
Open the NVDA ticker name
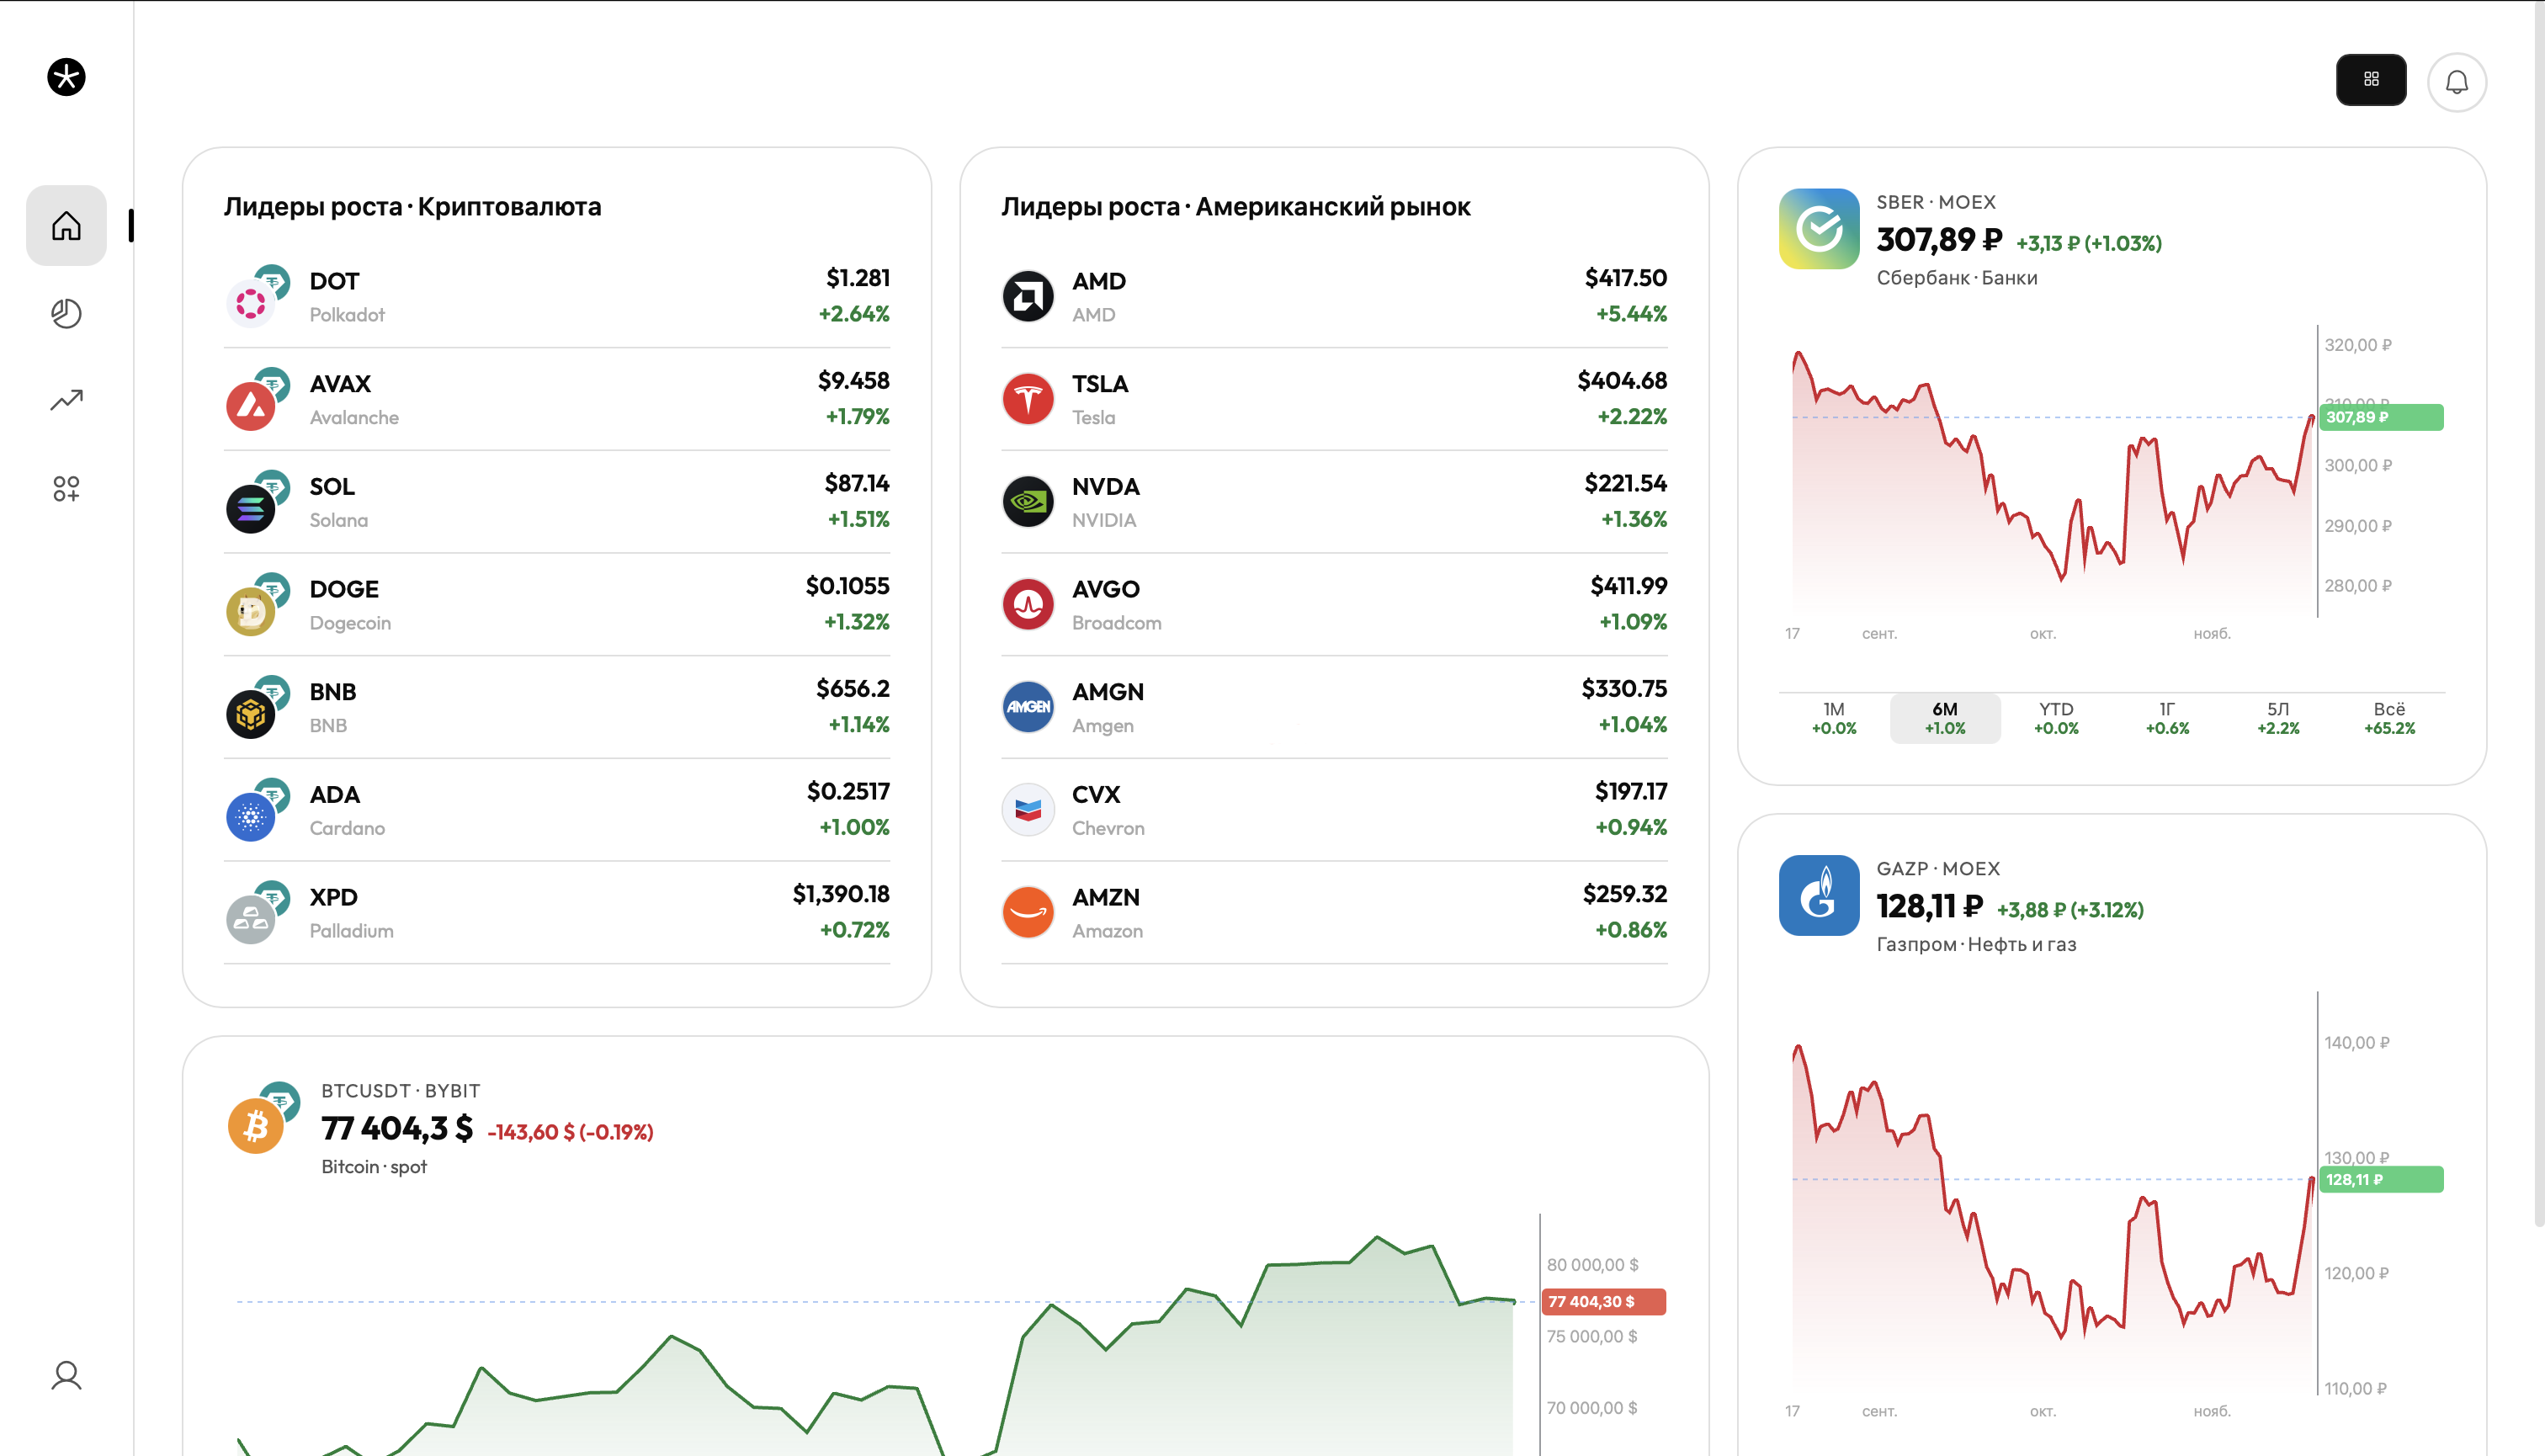pos(1106,487)
